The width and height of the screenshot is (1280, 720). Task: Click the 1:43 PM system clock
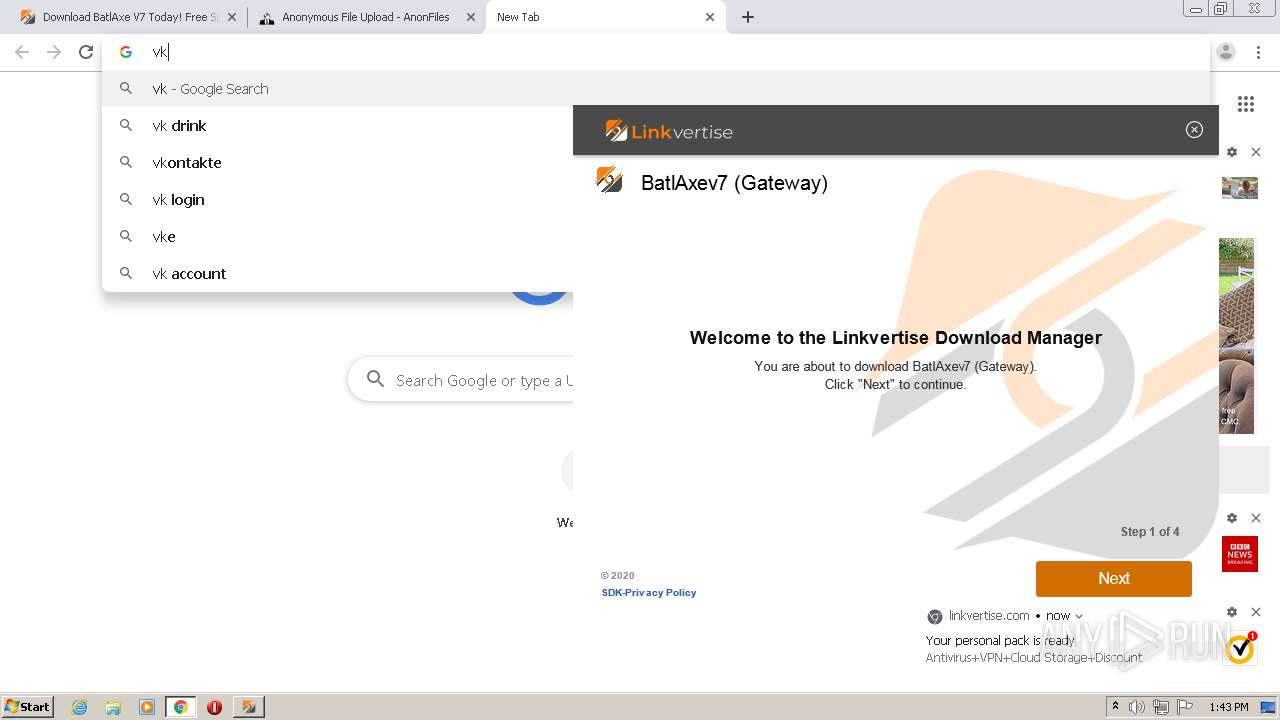(x=1229, y=707)
